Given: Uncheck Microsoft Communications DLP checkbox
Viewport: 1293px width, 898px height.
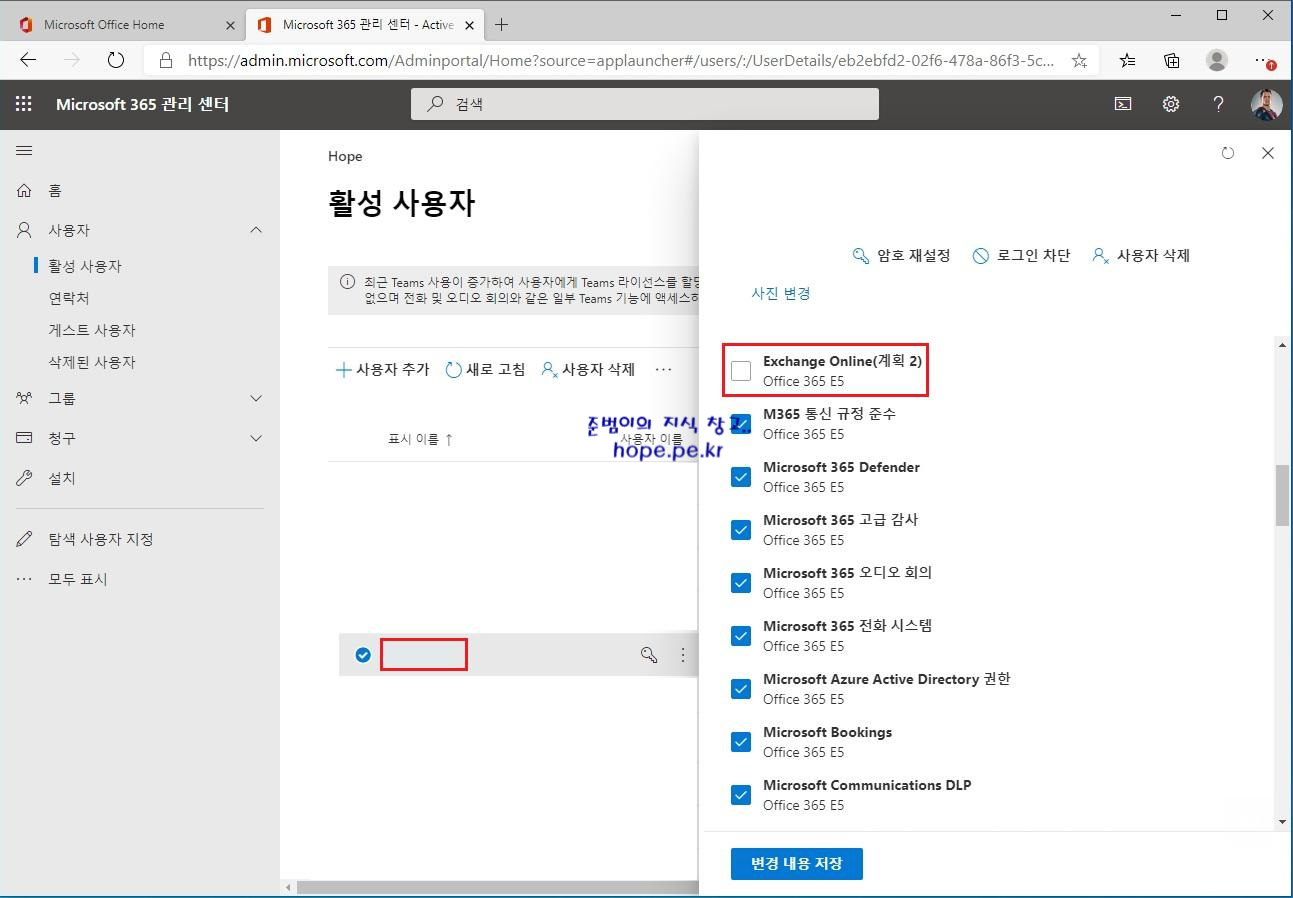Looking at the screenshot, I should [x=741, y=795].
